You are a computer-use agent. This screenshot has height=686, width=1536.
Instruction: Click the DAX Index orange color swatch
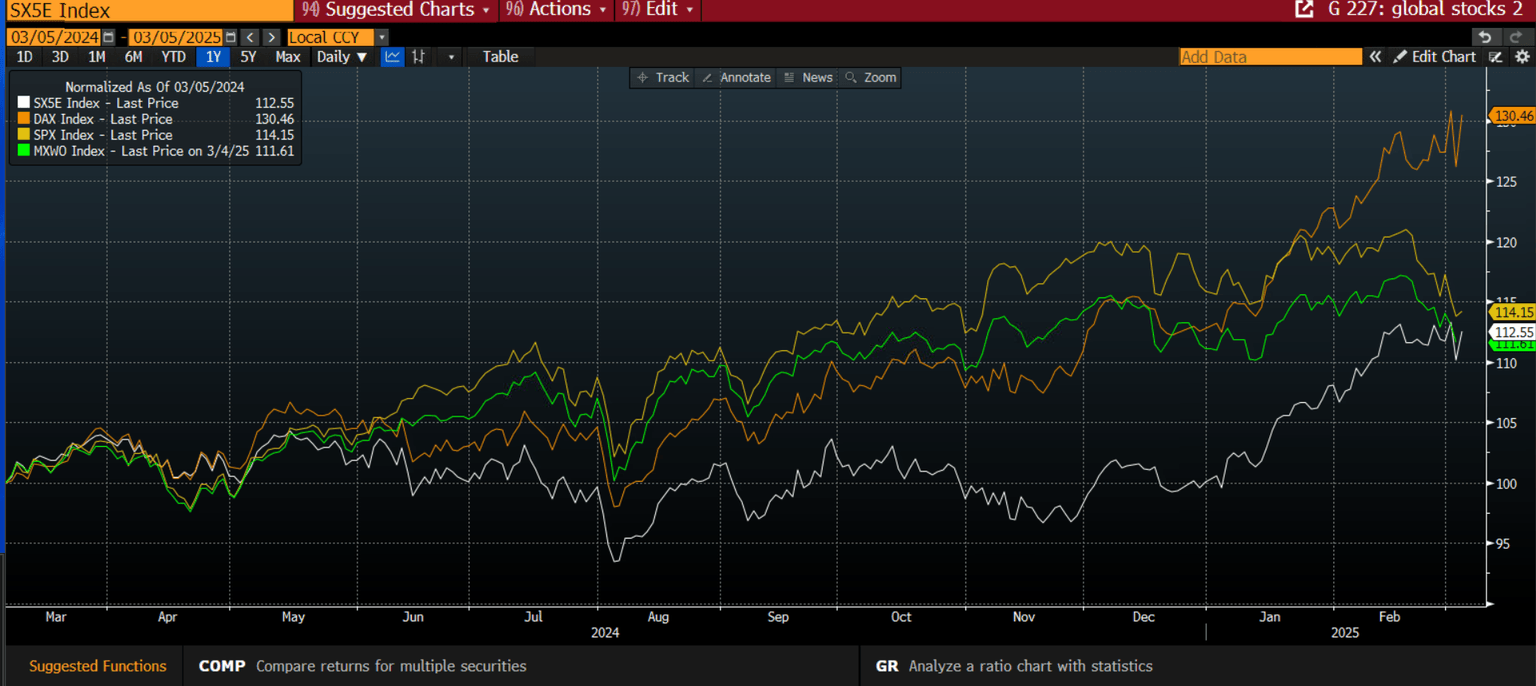click(24, 119)
